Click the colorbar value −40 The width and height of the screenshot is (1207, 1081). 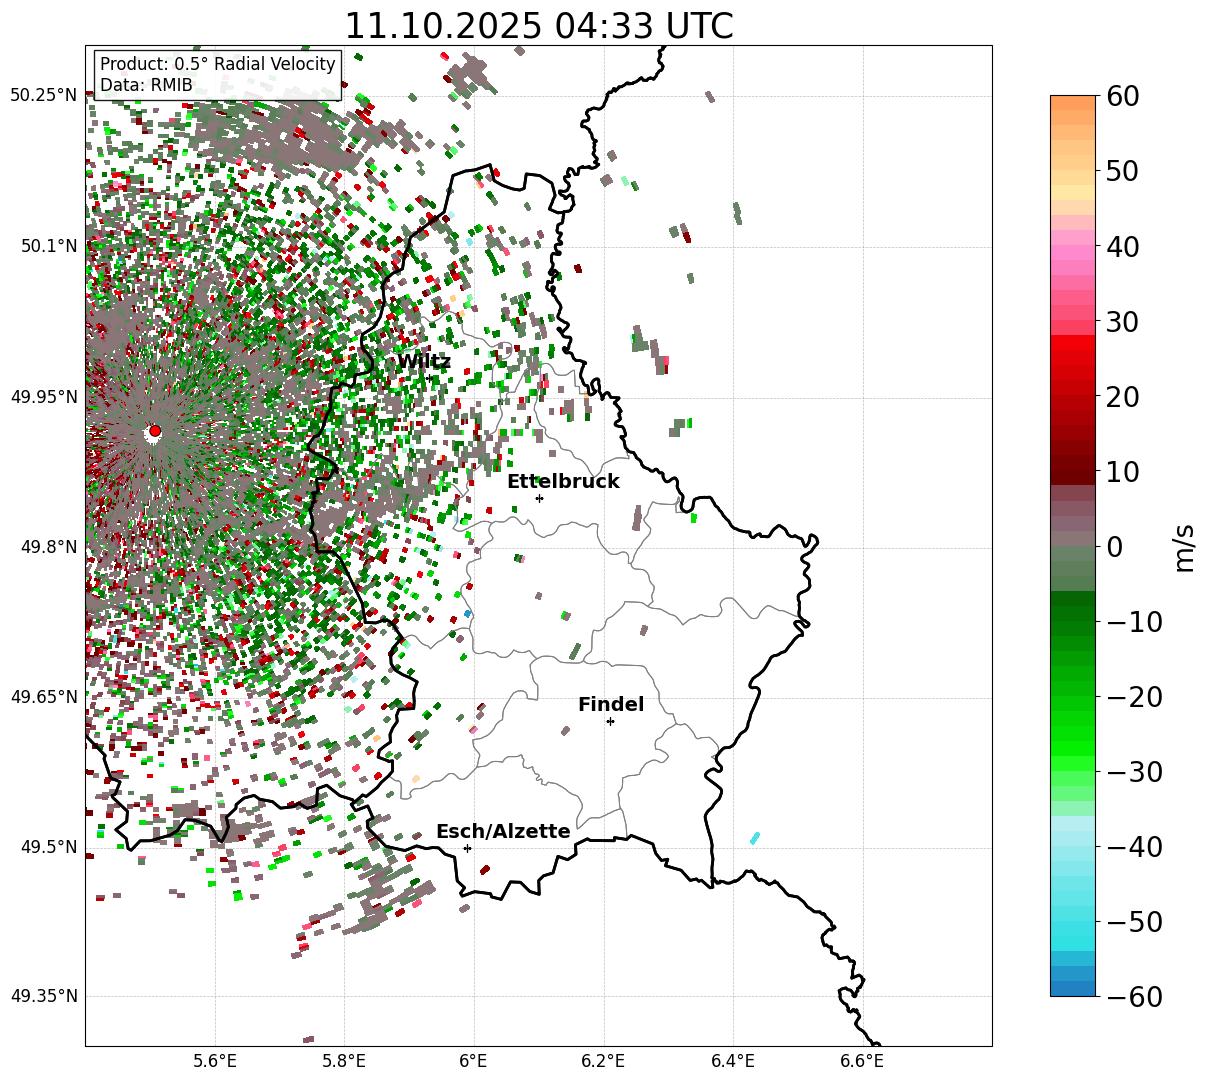pos(1134,846)
